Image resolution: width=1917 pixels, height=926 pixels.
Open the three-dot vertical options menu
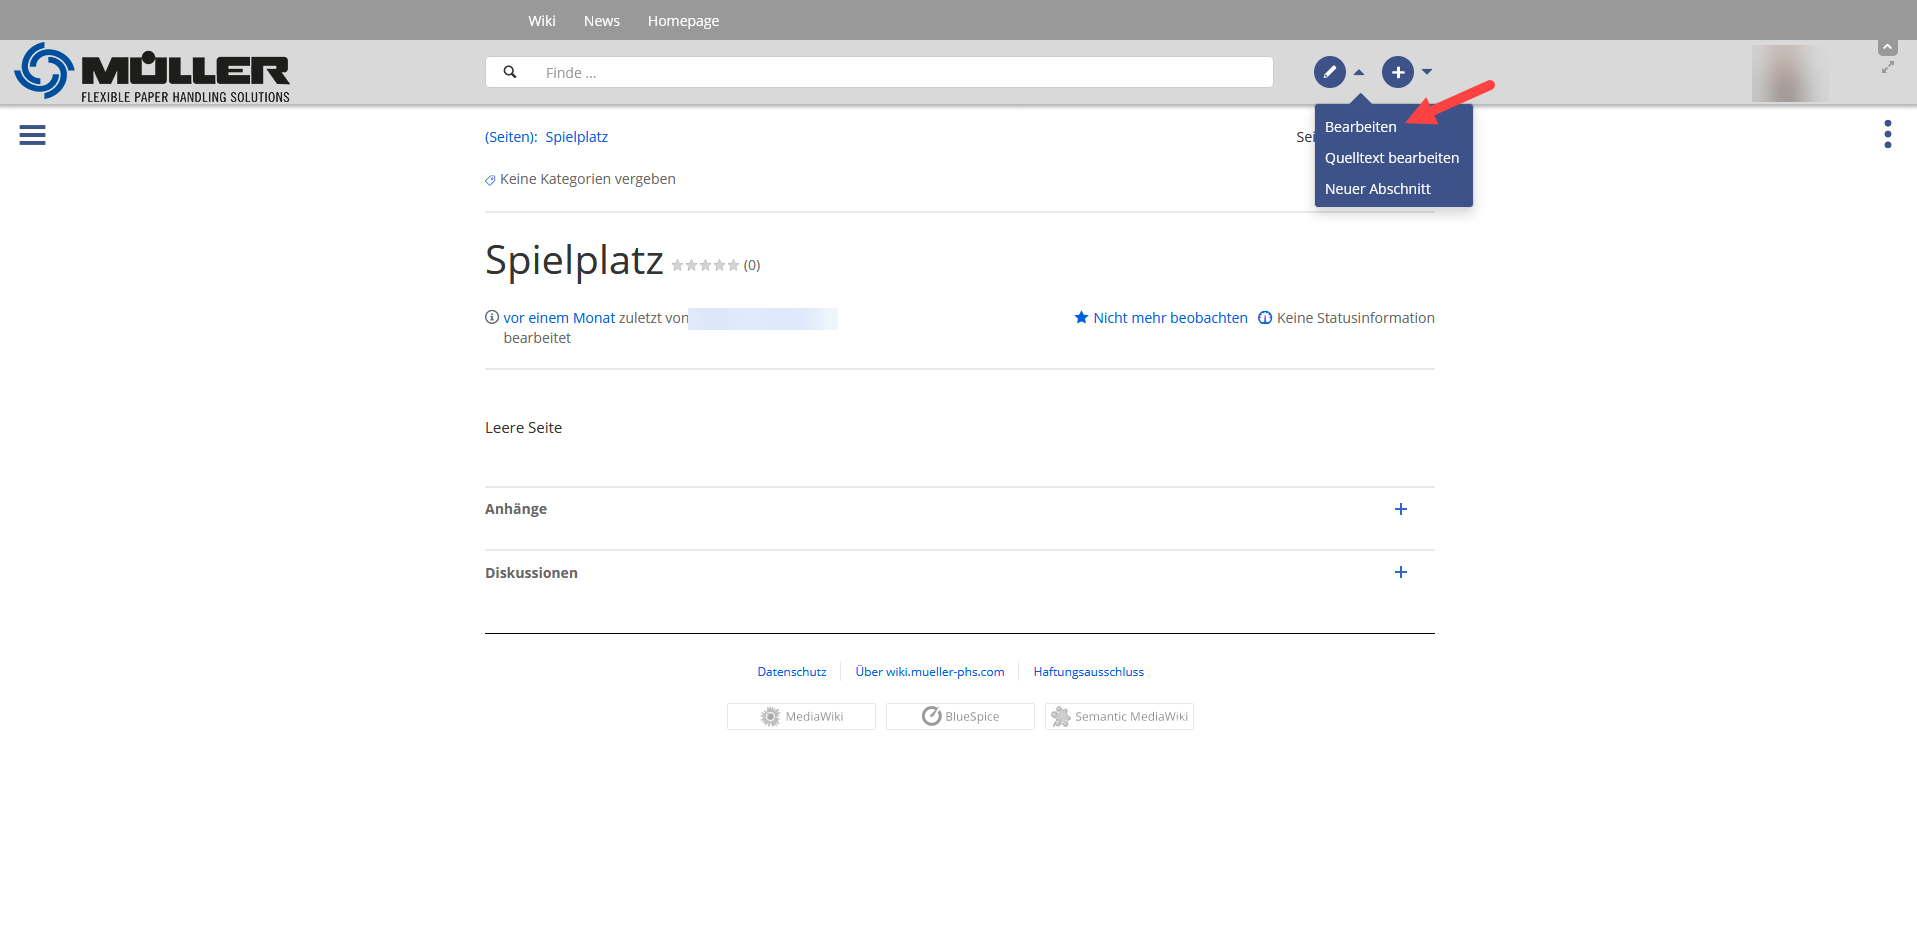coord(1887,134)
